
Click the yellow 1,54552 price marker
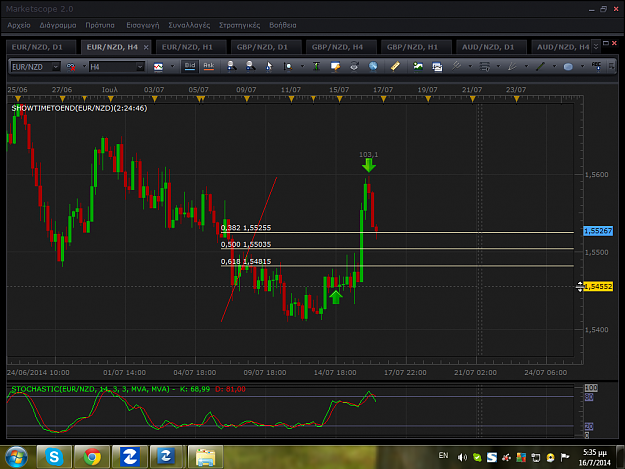[598, 287]
